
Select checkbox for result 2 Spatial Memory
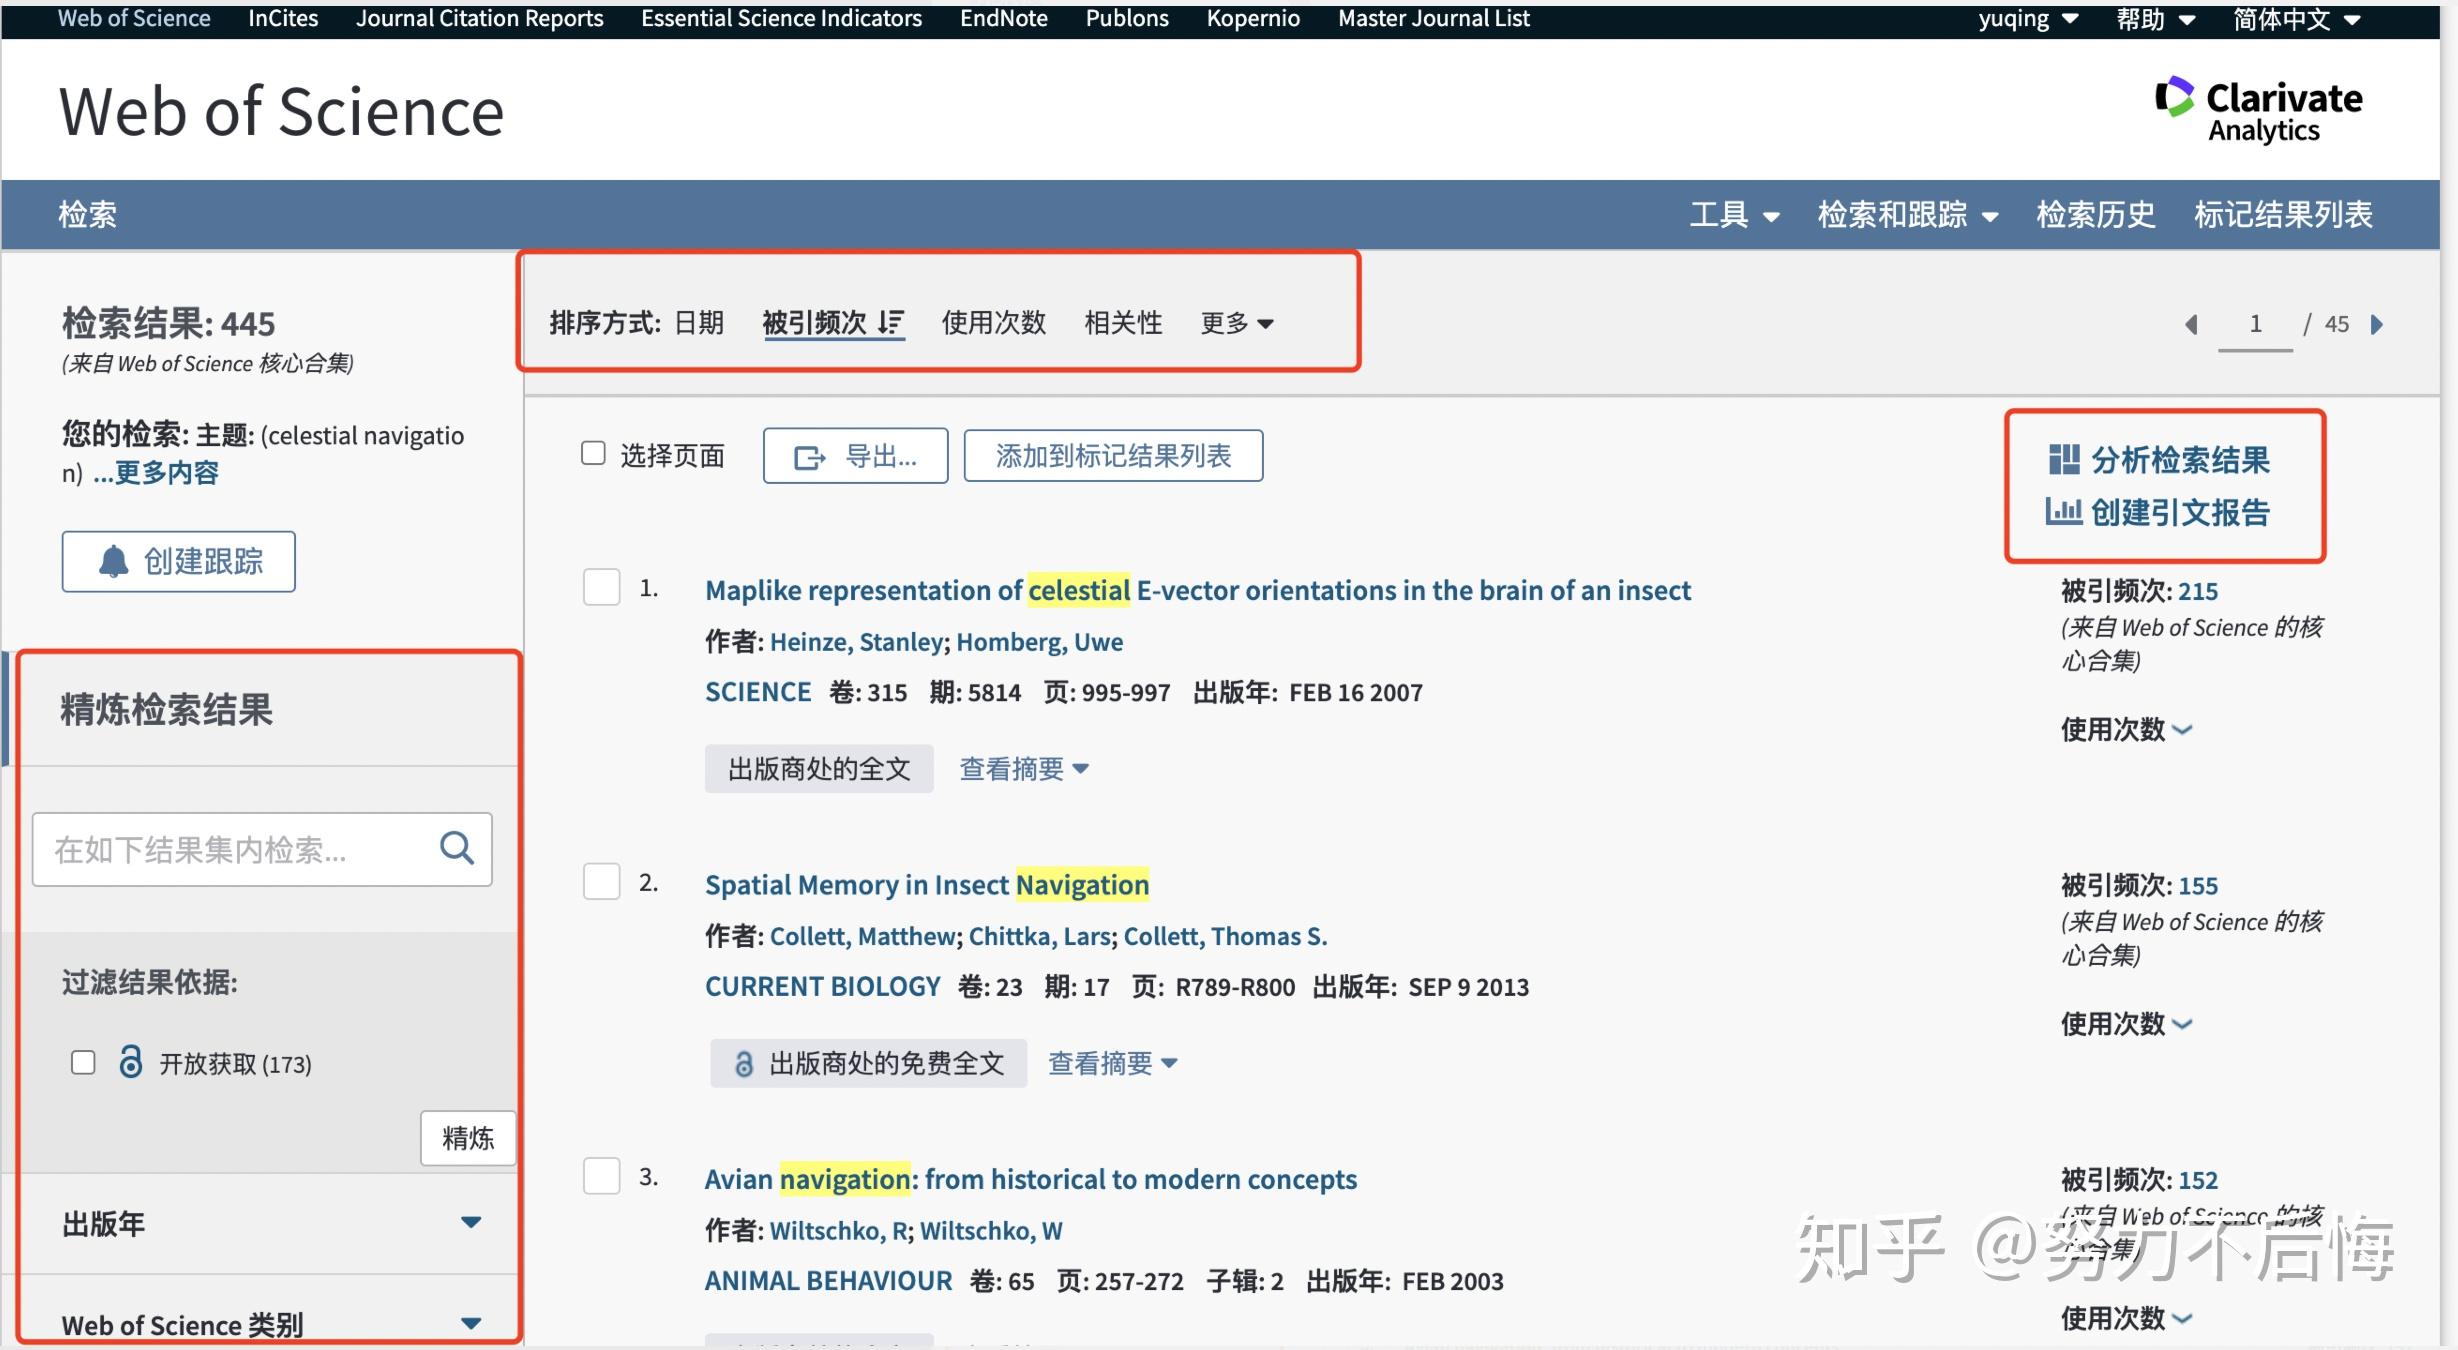coord(601,881)
